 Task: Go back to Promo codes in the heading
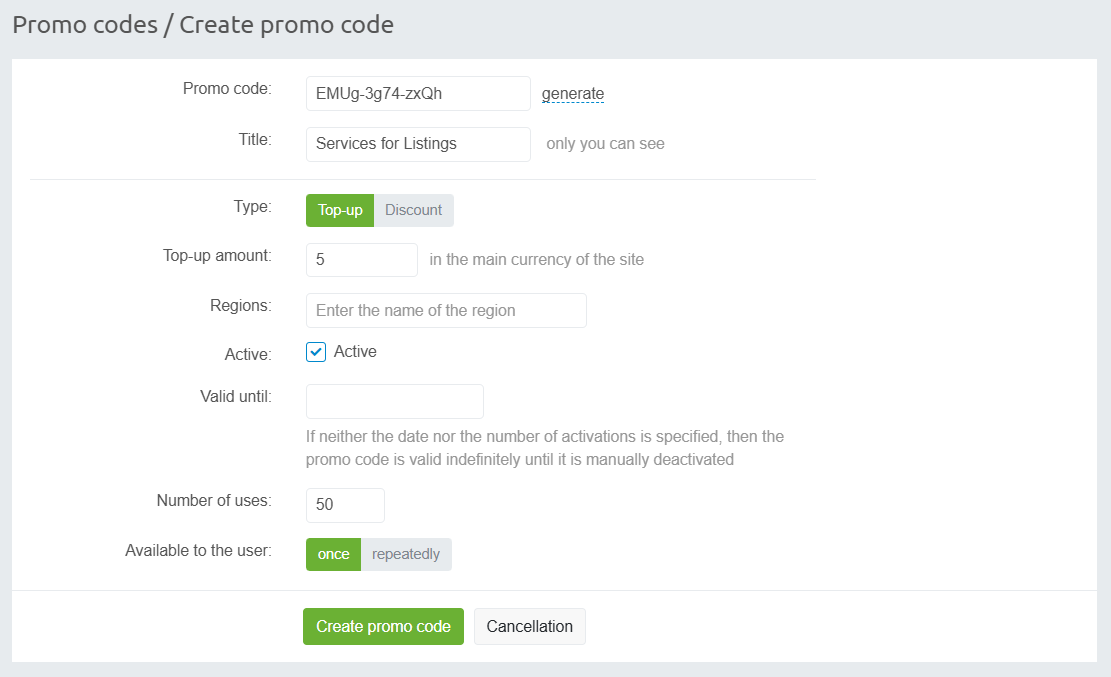85,25
